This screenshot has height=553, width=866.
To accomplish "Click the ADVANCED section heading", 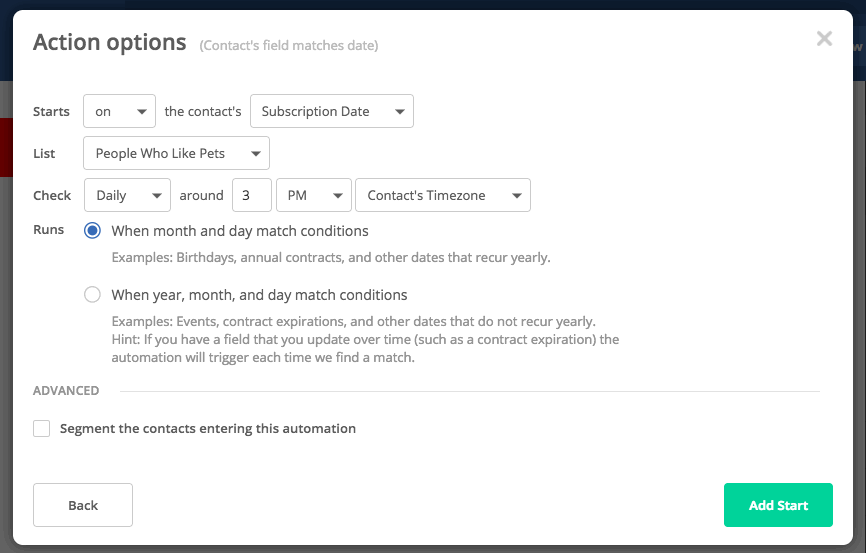I will [66, 391].
